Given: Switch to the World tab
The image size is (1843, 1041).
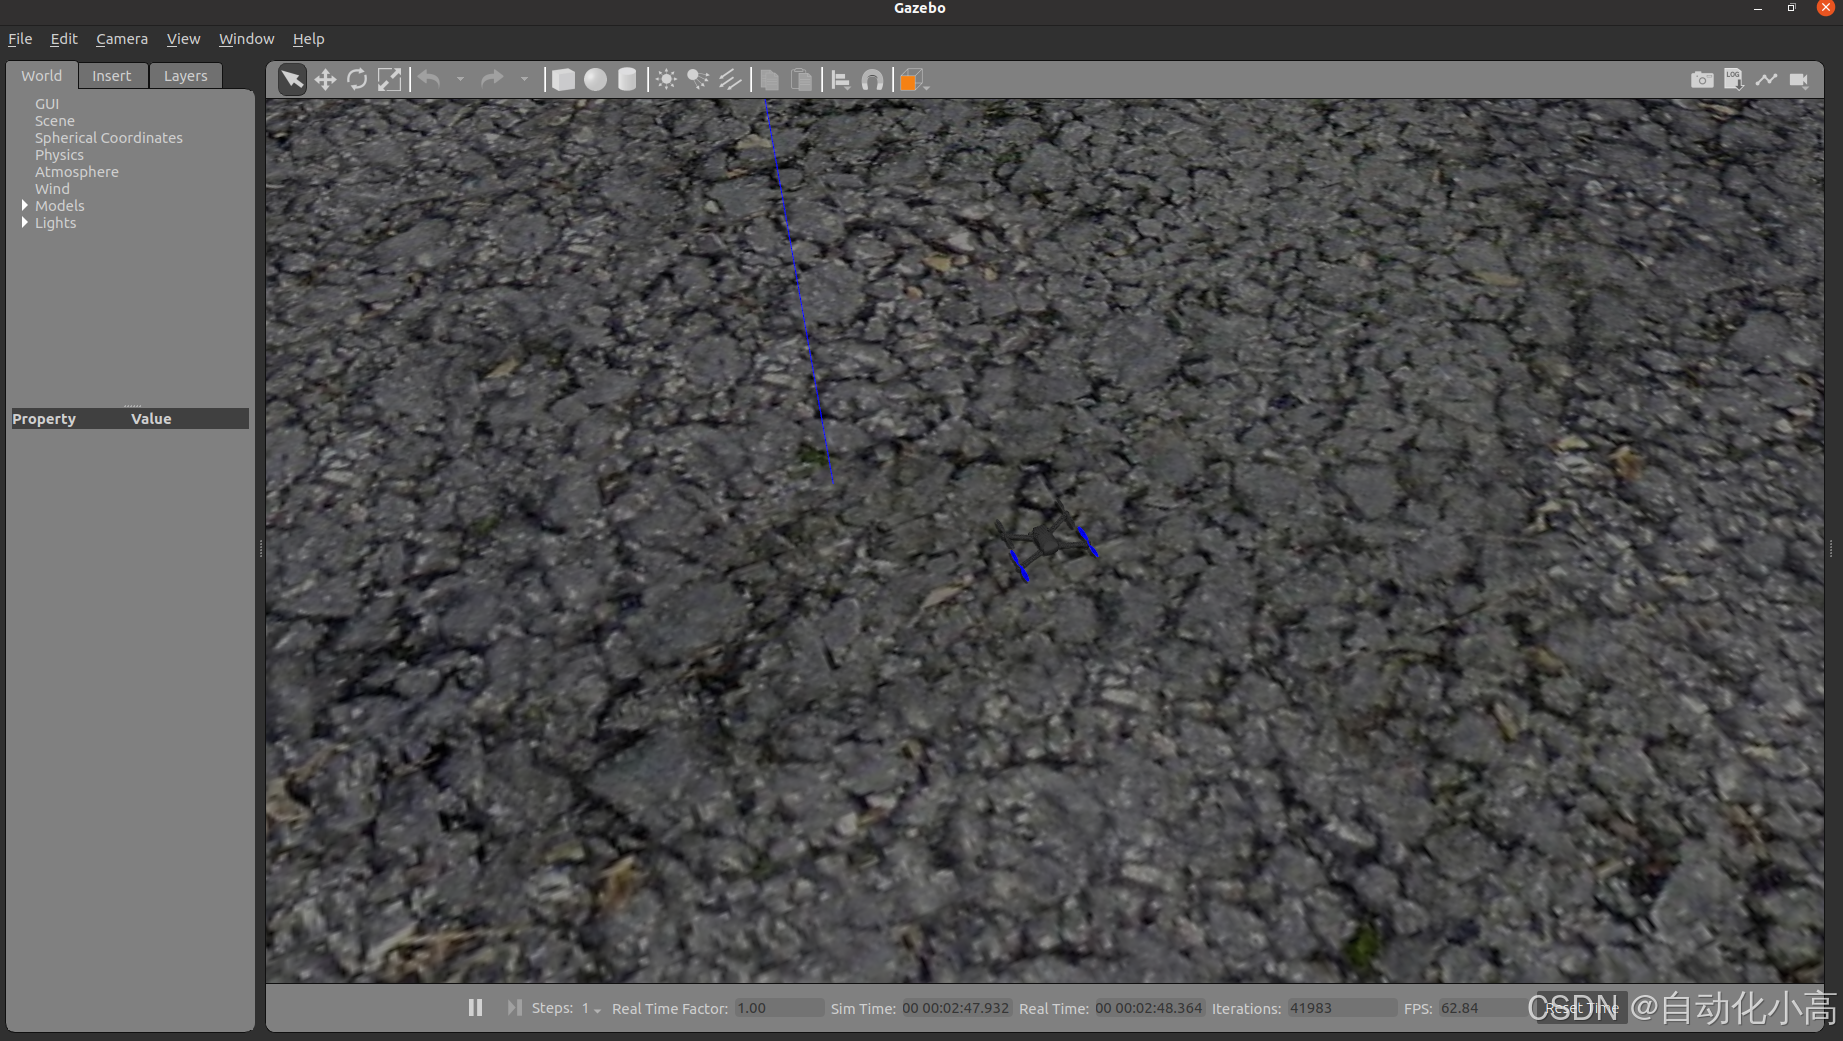Looking at the screenshot, I should (42, 76).
